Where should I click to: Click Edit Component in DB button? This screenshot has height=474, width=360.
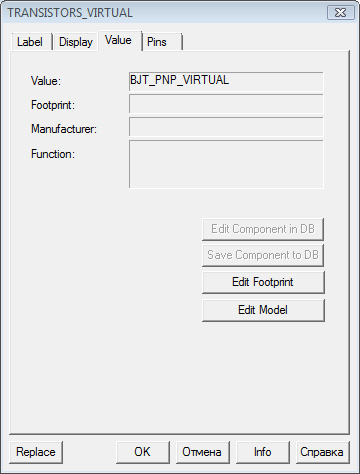263,229
